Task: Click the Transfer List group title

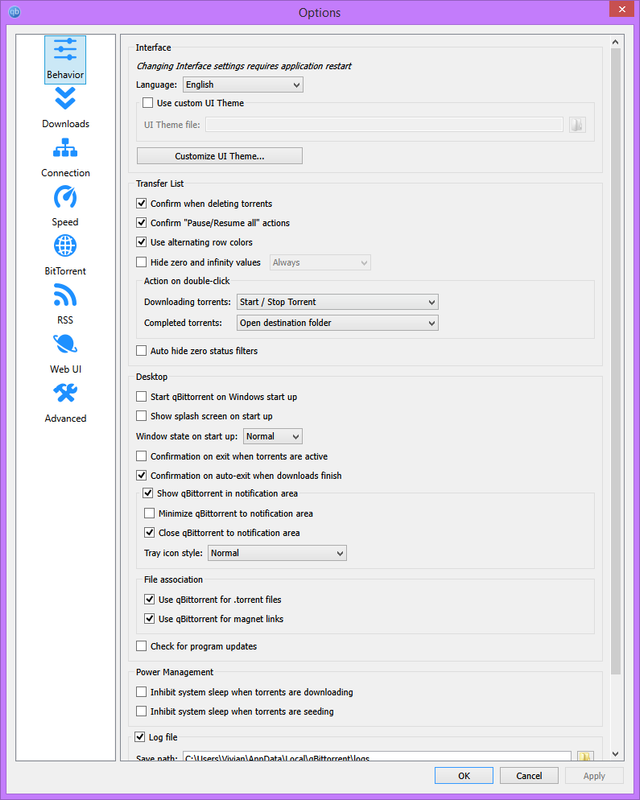Action: (160, 184)
